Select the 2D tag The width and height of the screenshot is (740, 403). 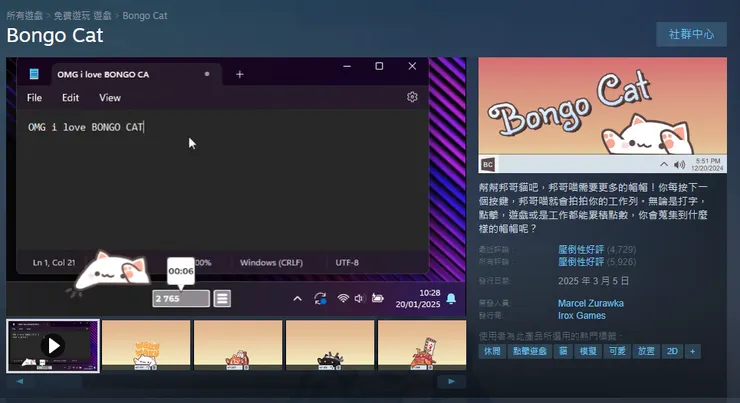672,351
